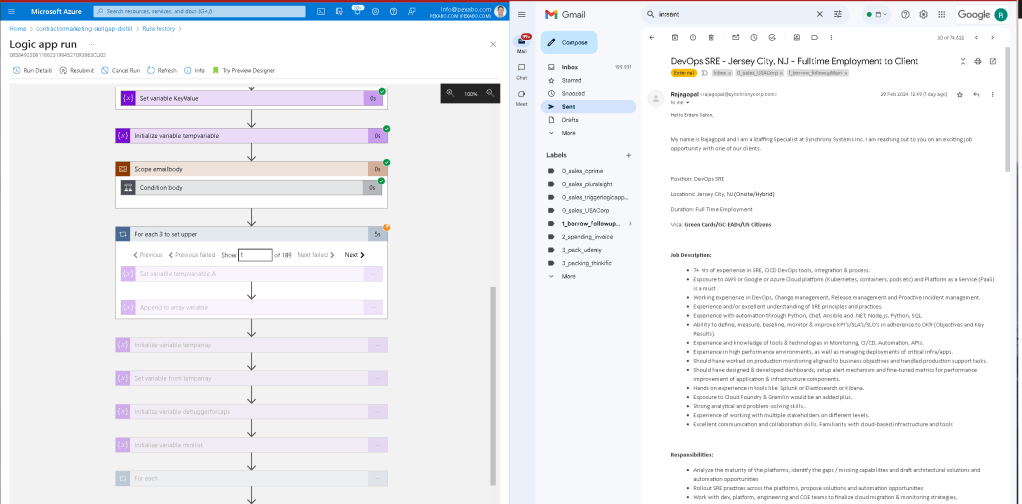The height and width of the screenshot is (504, 1022).
Task: Open the email in new window
Action: click(x=993, y=61)
